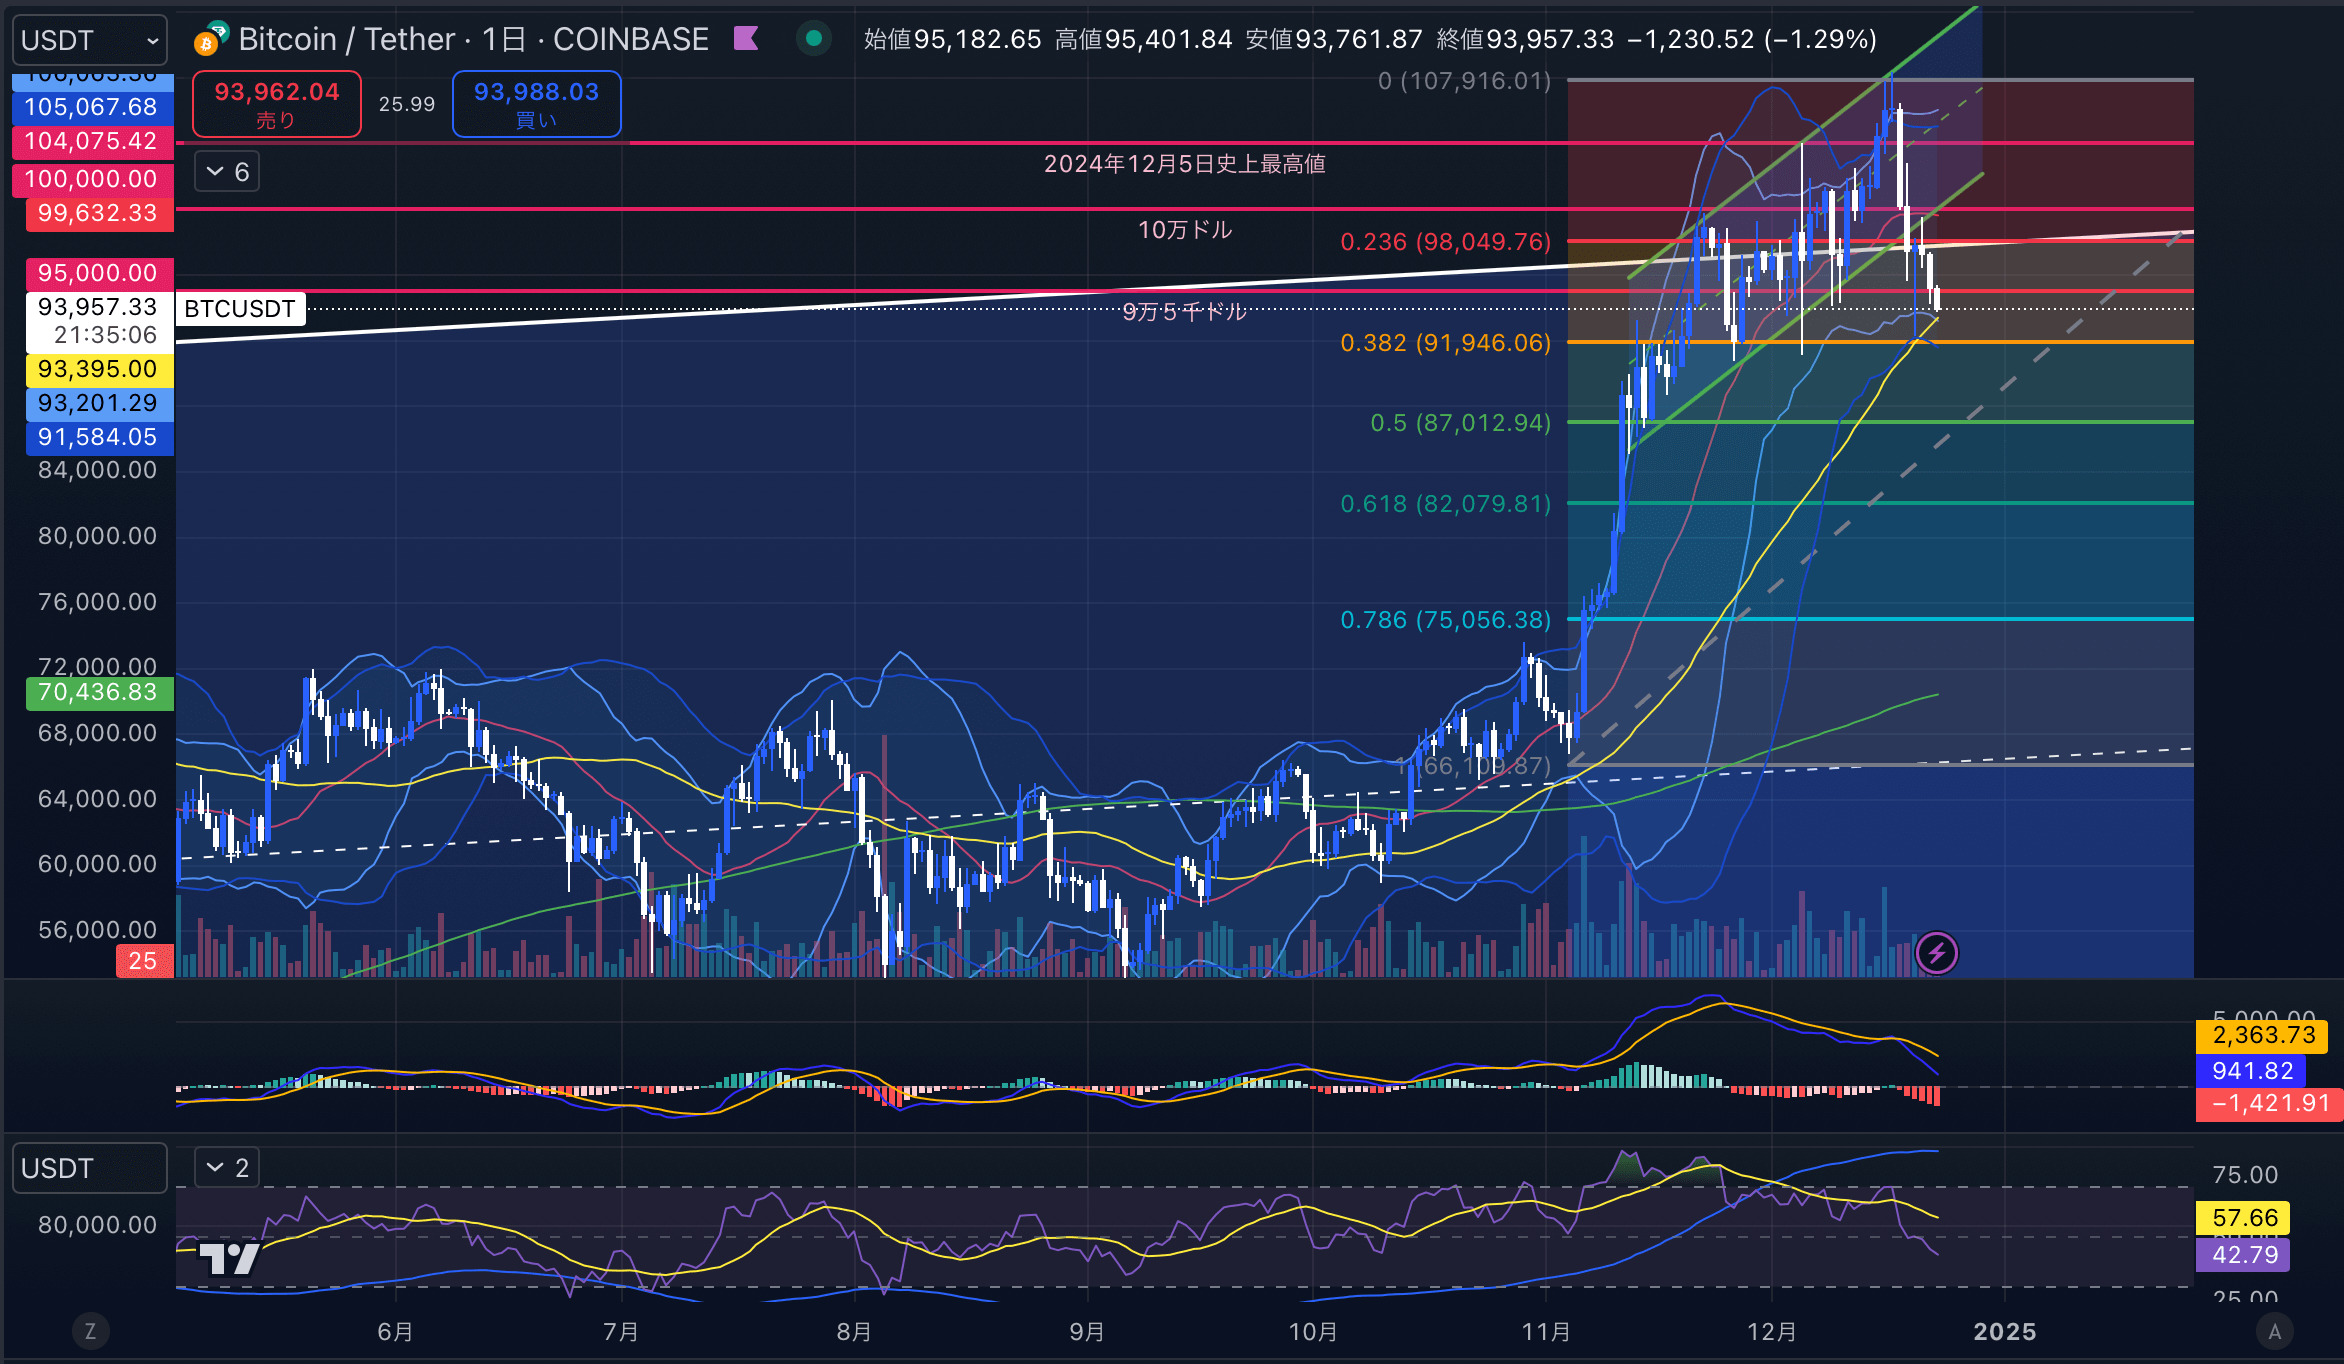This screenshot has width=2344, height=1364.
Task: Click the RSI 57.66 yellow label
Action: click(2243, 1218)
